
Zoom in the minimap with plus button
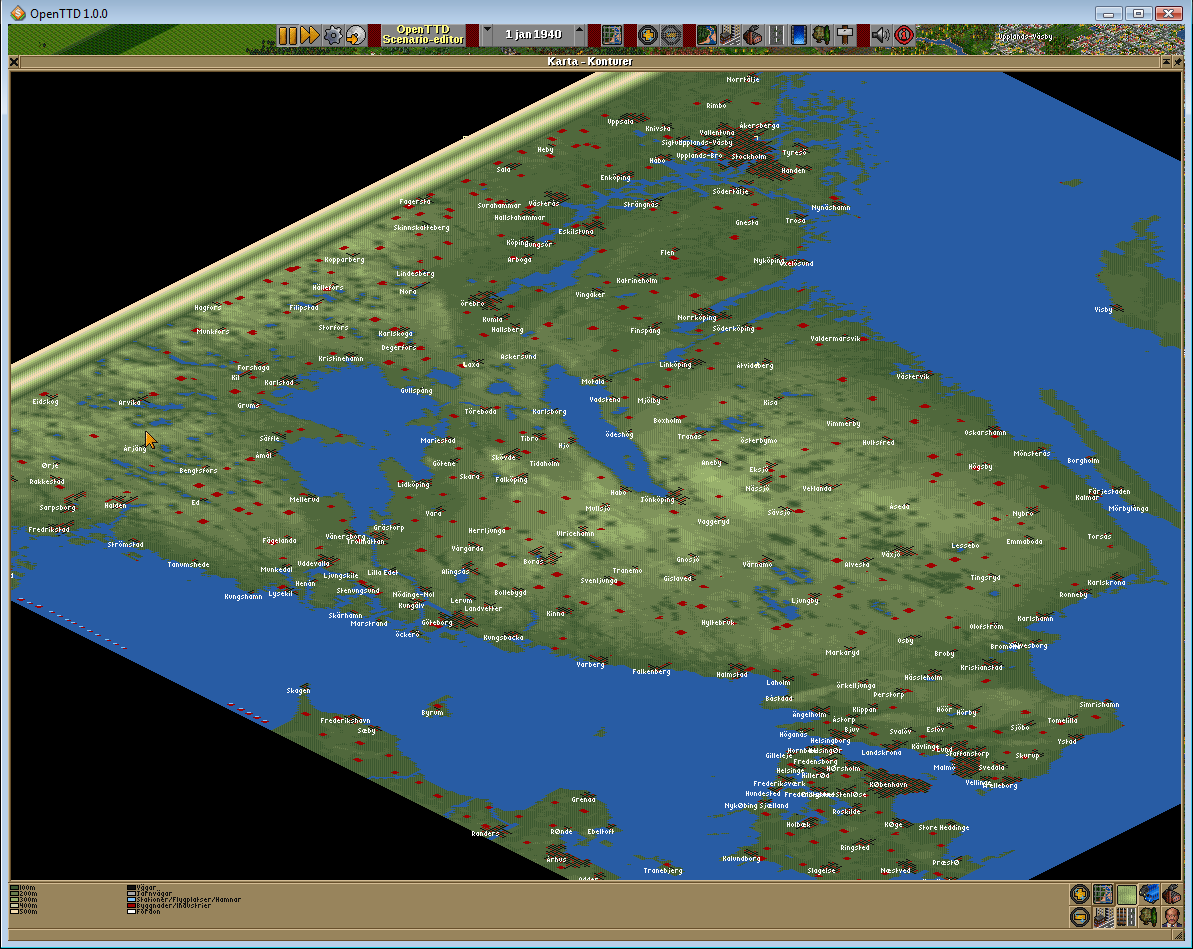[x=1080, y=894]
